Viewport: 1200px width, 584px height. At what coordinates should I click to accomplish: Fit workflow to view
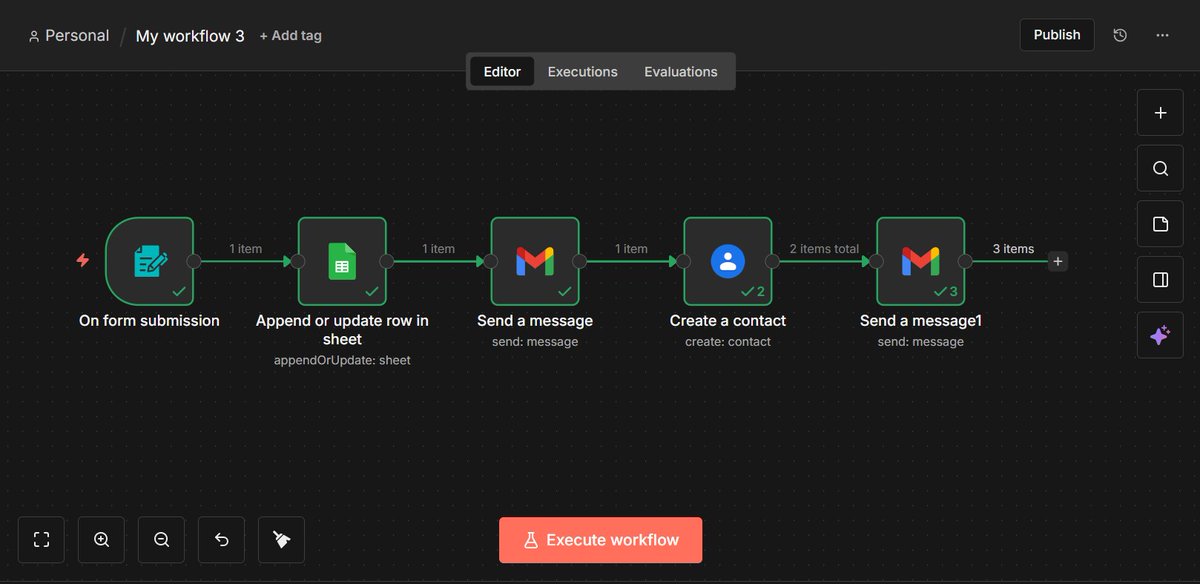point(41,540)
